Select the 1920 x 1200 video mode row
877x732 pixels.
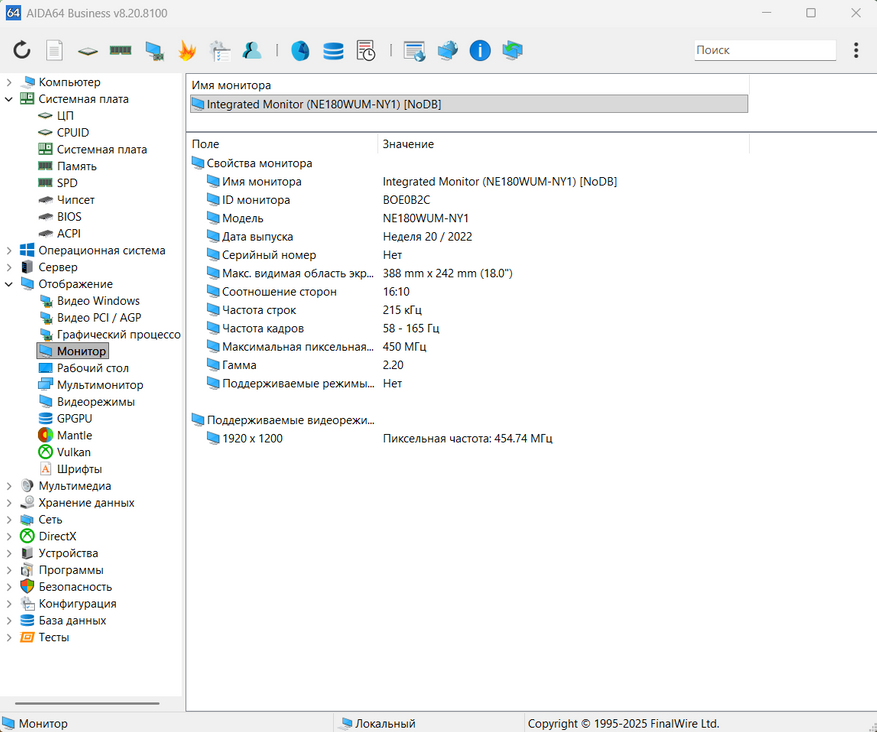point(469,438)
